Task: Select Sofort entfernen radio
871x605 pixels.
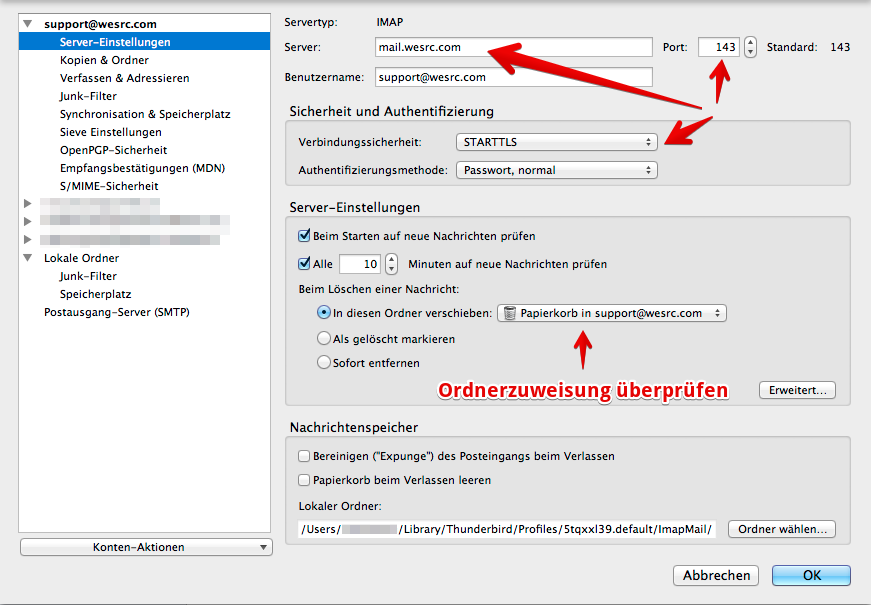Action: click(x=324, y=362)
